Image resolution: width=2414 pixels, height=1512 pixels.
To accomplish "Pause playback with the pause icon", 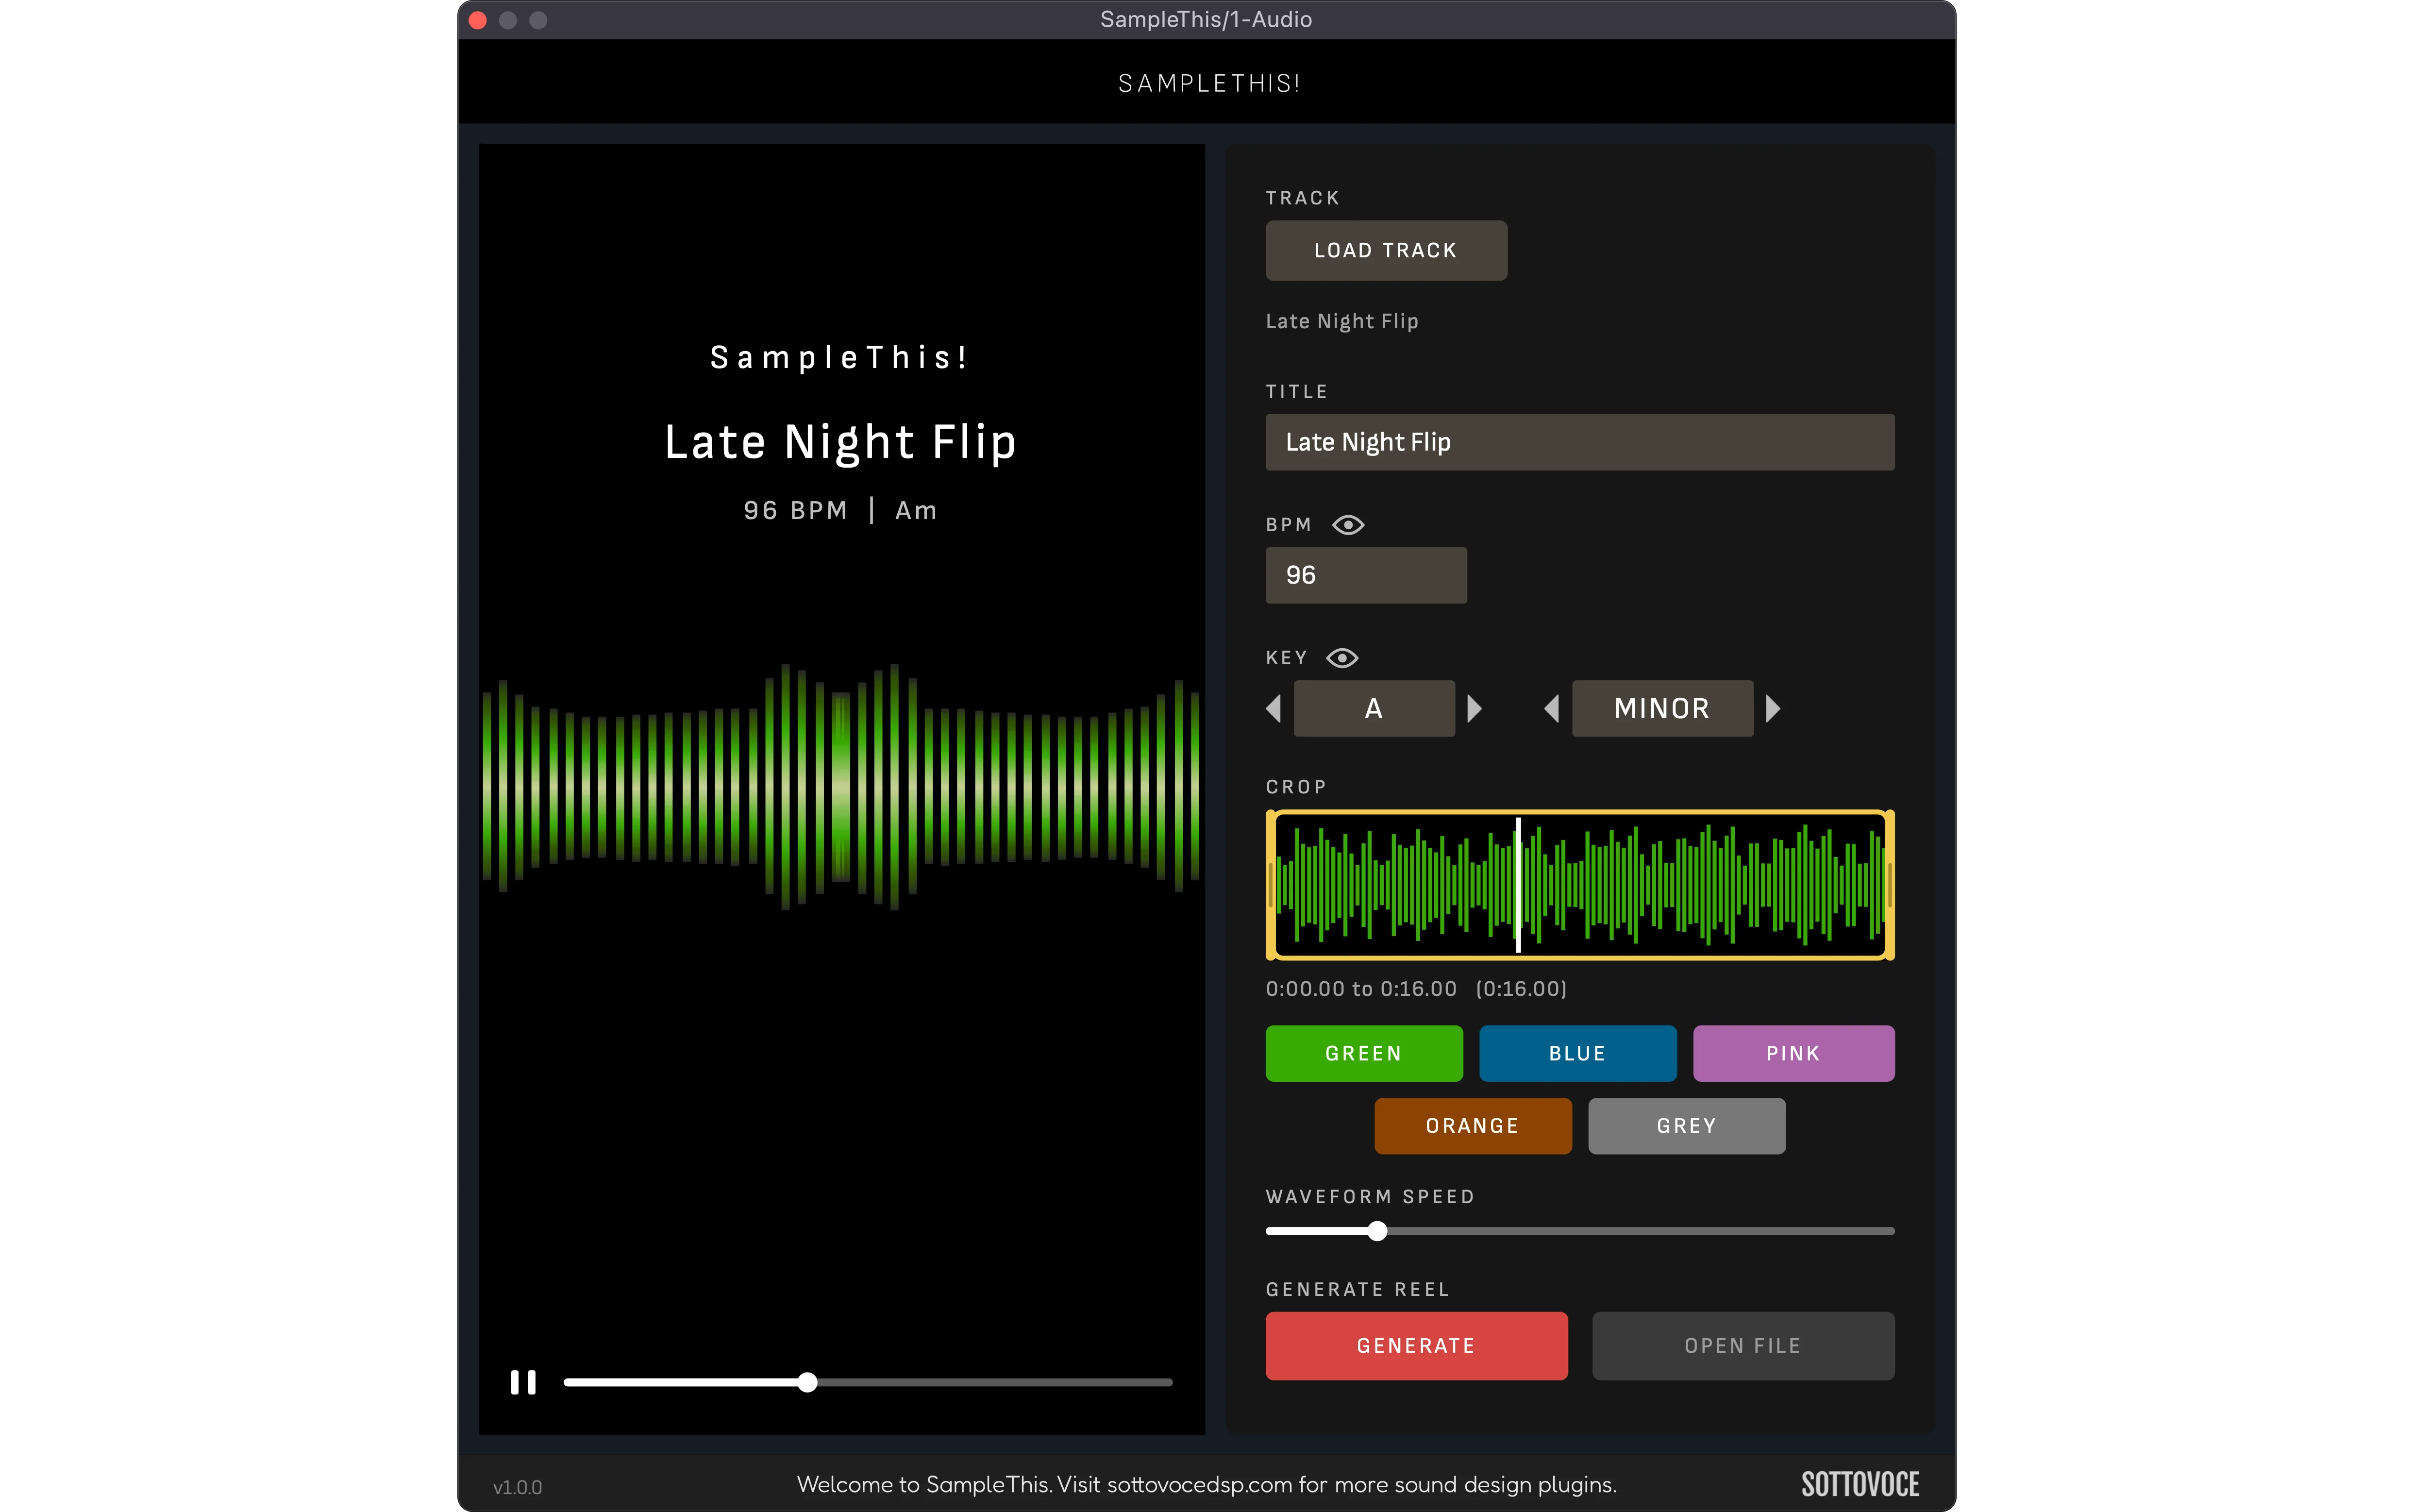I will (523, 1382).
